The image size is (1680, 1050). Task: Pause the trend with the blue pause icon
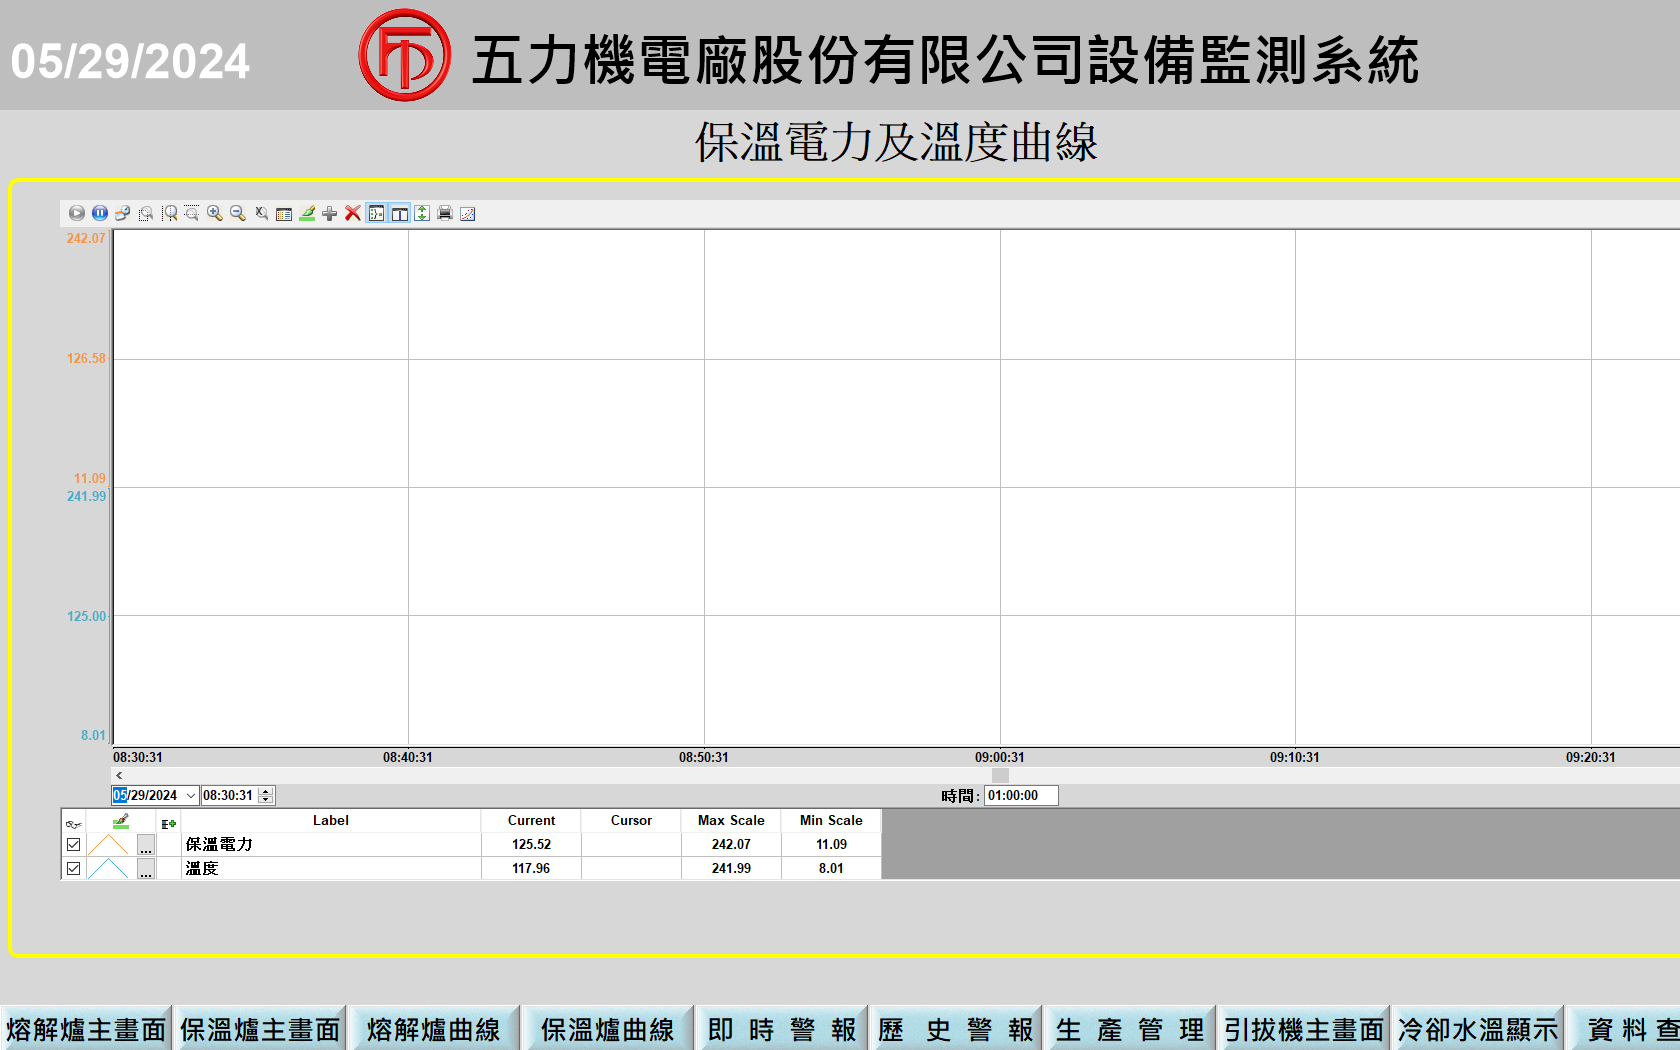click(100, 213)
